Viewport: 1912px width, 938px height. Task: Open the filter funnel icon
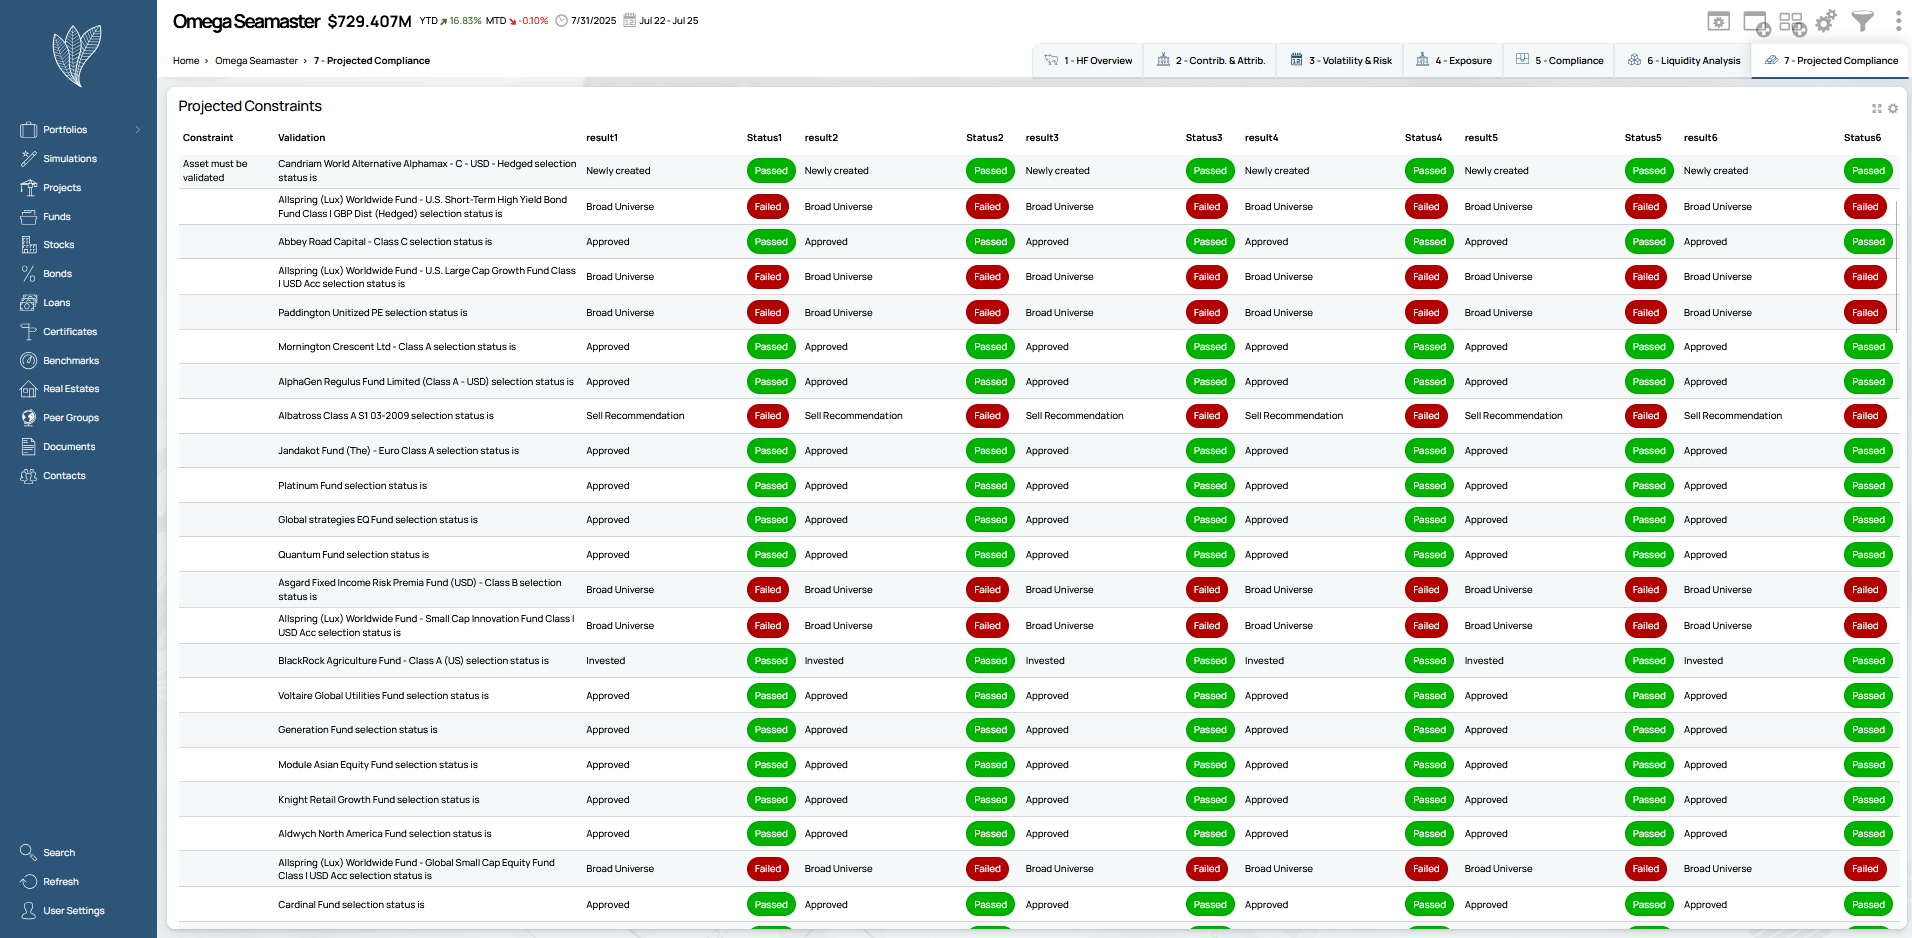point(1862,21)
